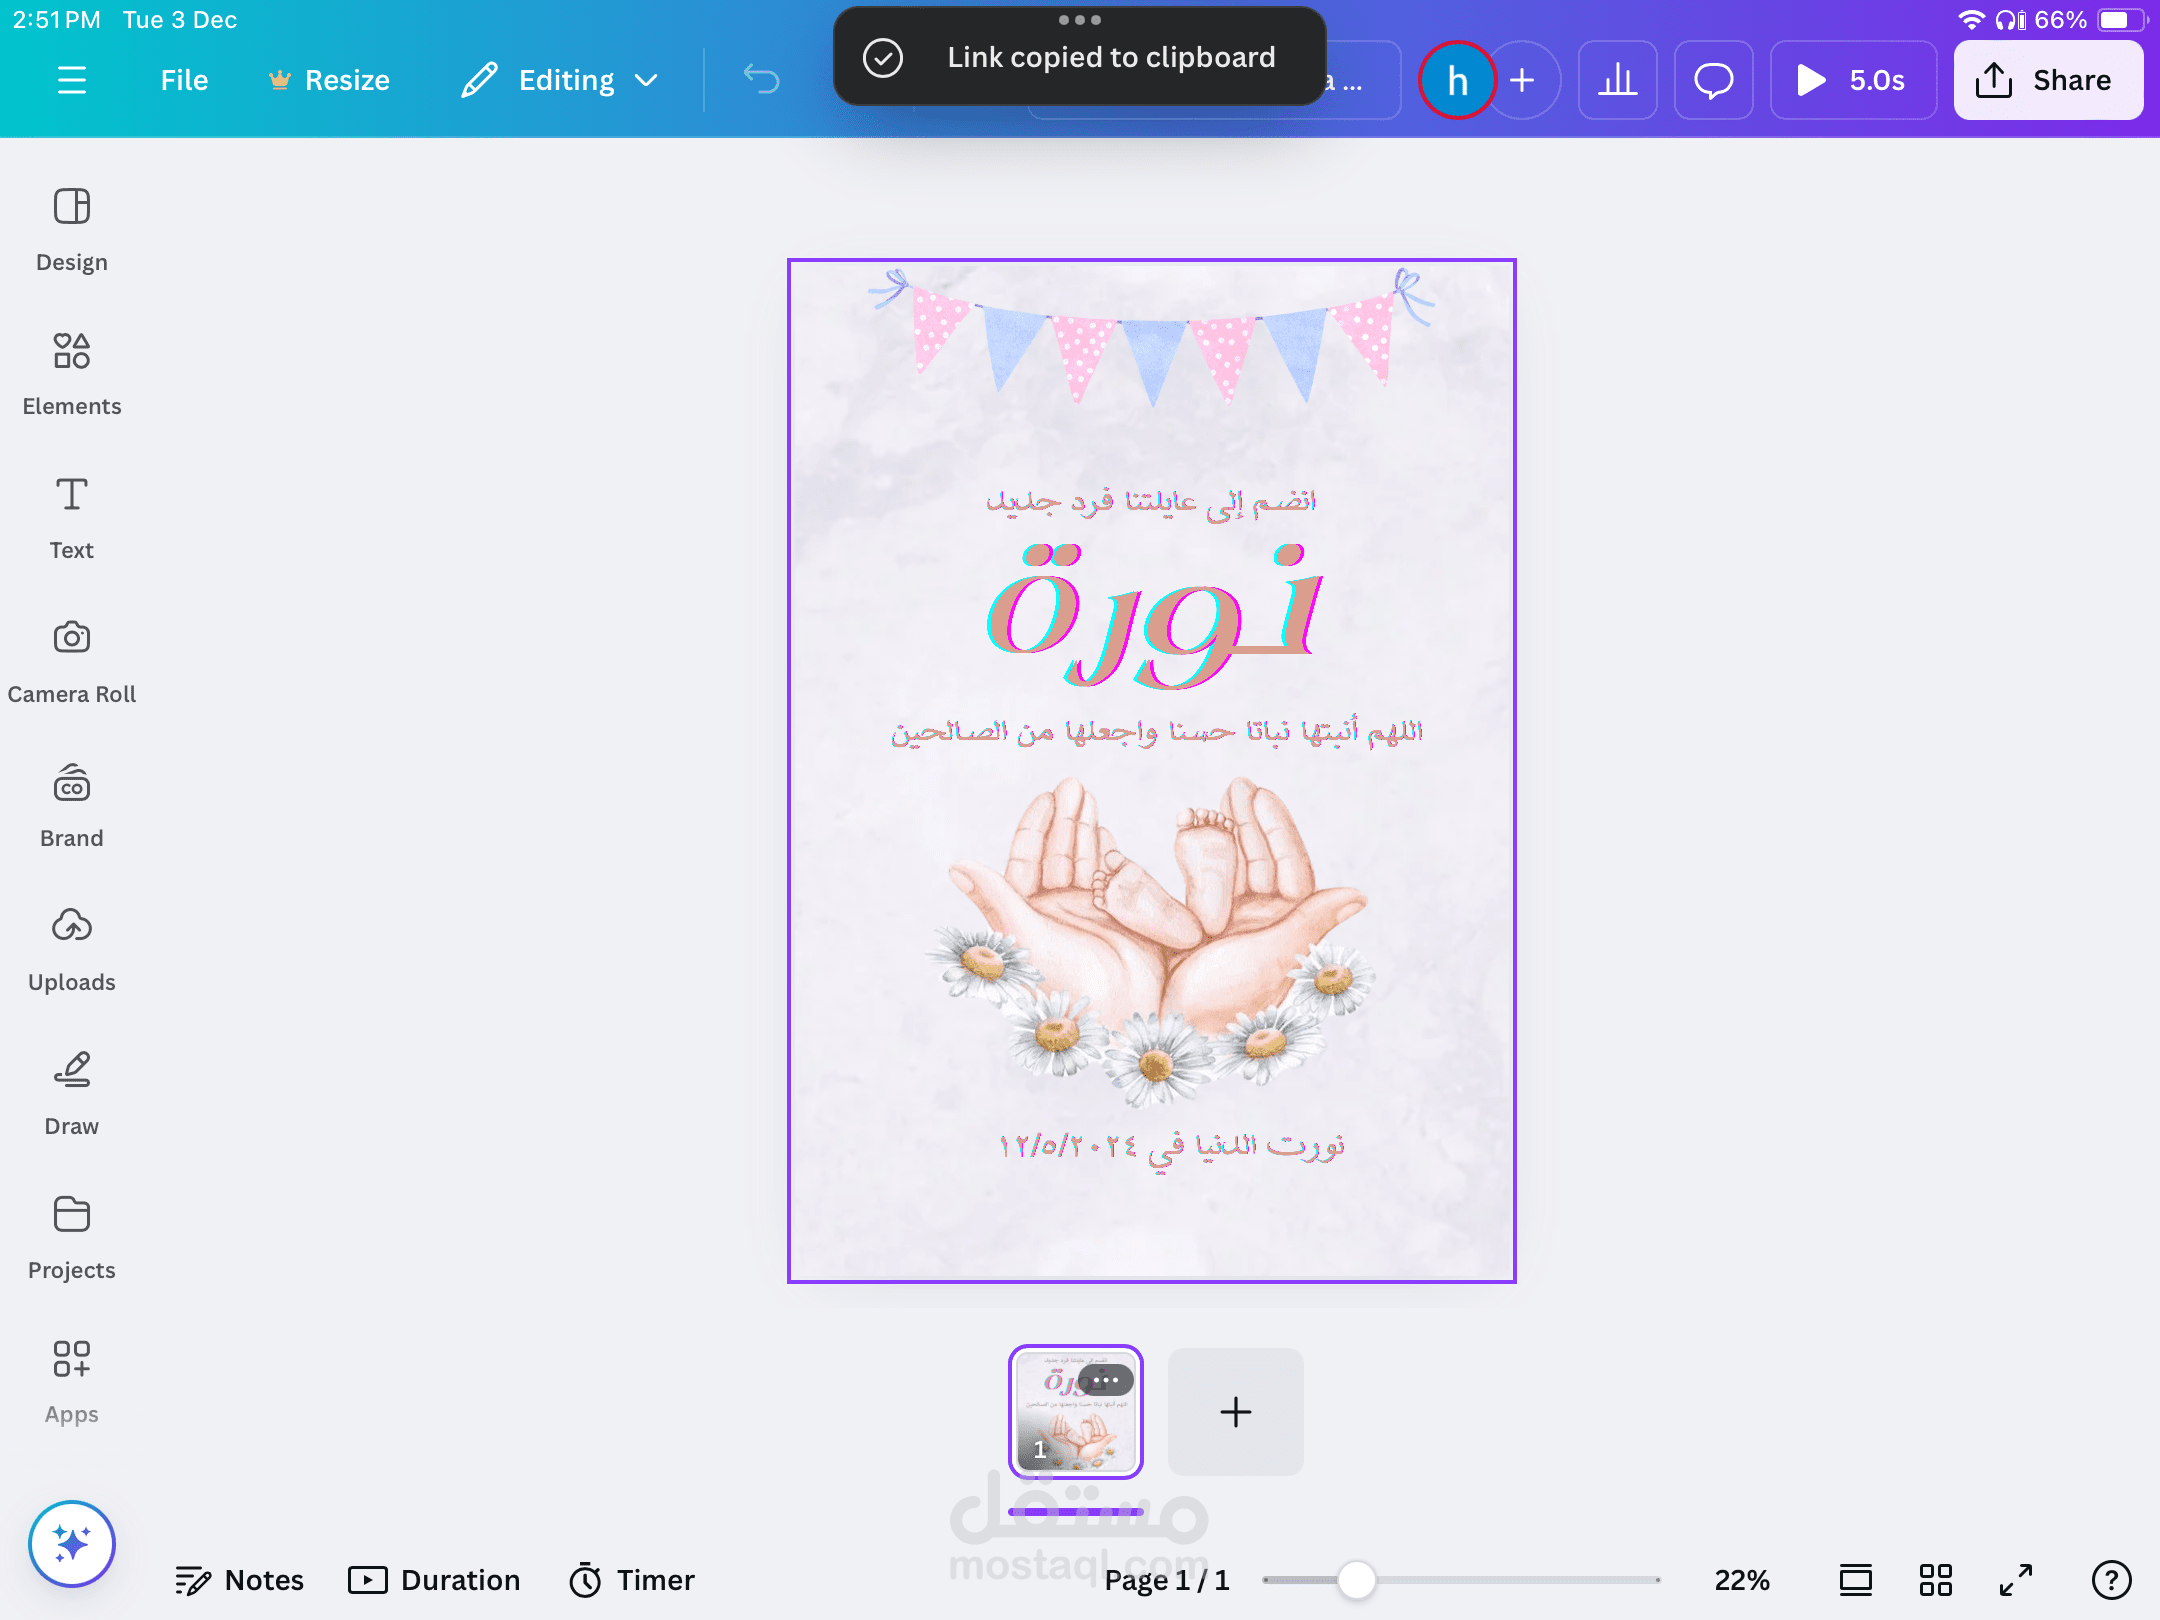Viewport: 2160px width, 1620px height.
Task: Open the Projects folder panel
Action: [x=71, y=1238]
